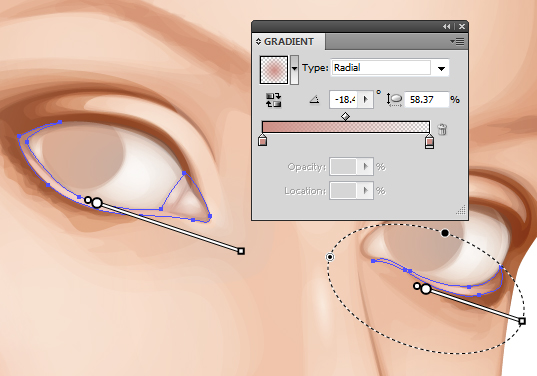Click gradient annotator origin on right eye
537x376 pixels.
(426, 289)
